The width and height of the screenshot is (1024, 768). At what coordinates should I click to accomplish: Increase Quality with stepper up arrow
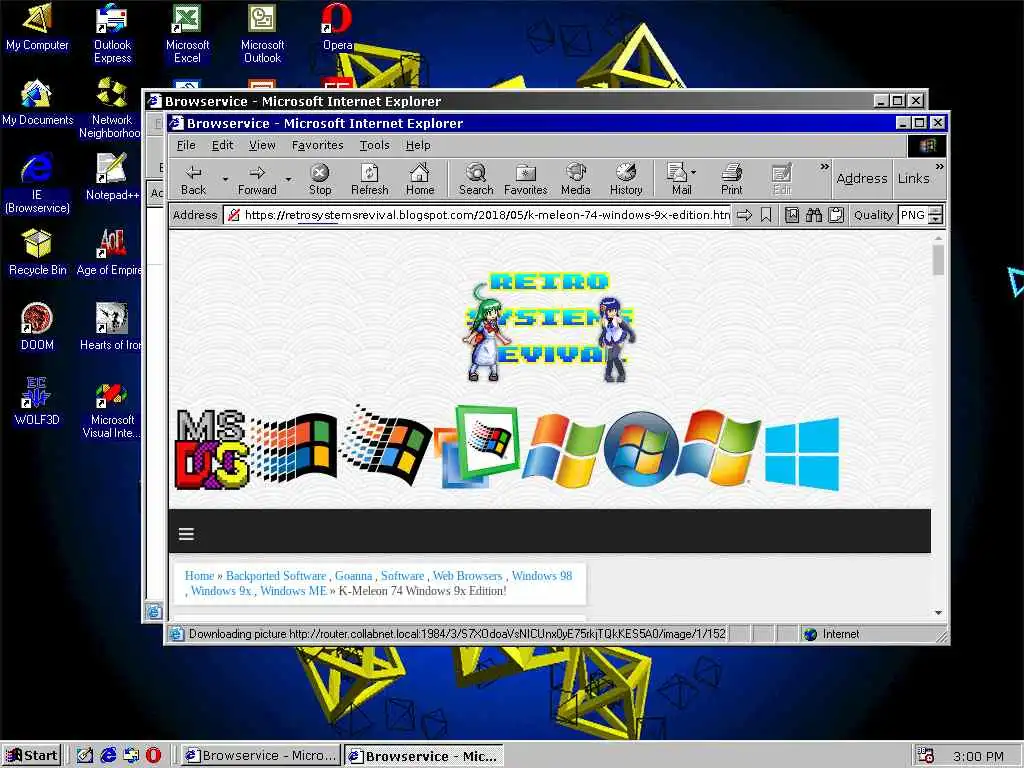(935, 210)
